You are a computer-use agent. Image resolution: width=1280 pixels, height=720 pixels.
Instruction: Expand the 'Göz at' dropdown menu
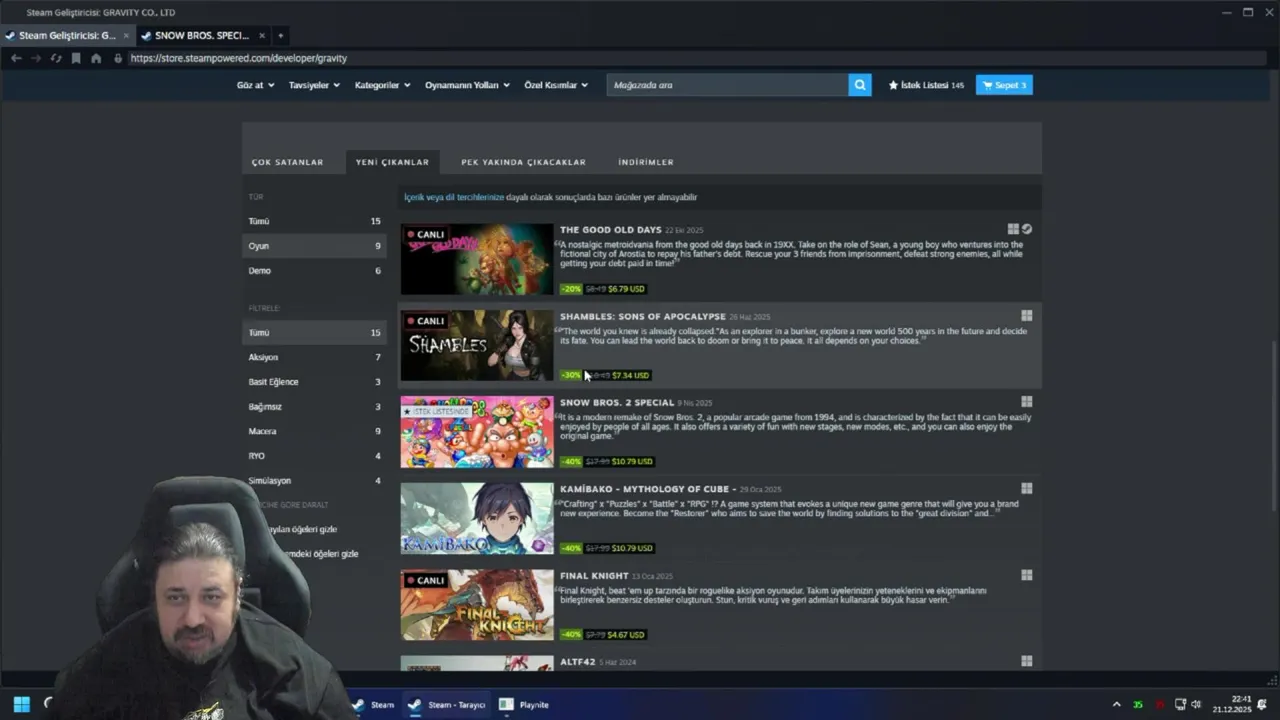(x=255, y=85)
